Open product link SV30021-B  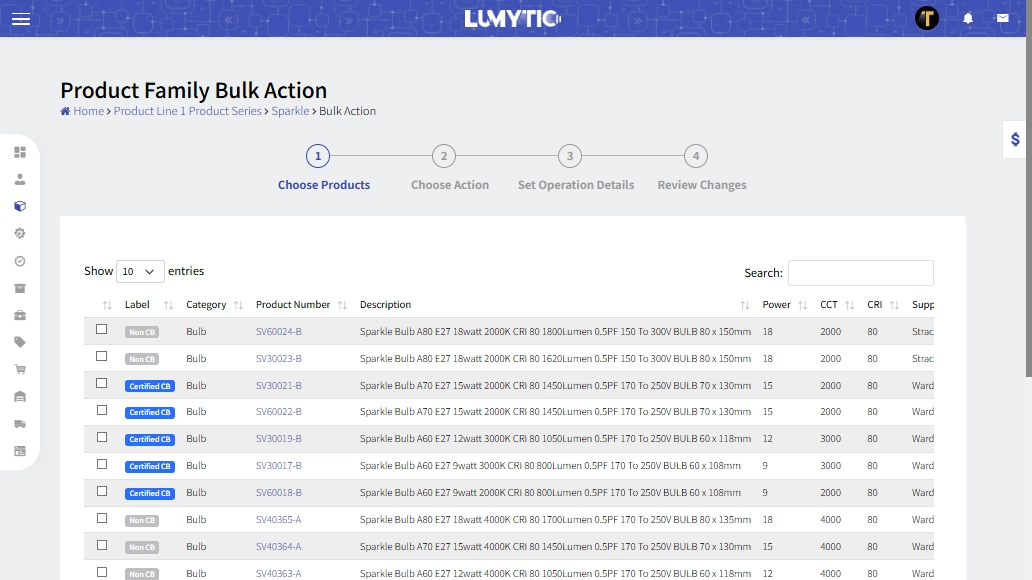[x=278, y=386]
